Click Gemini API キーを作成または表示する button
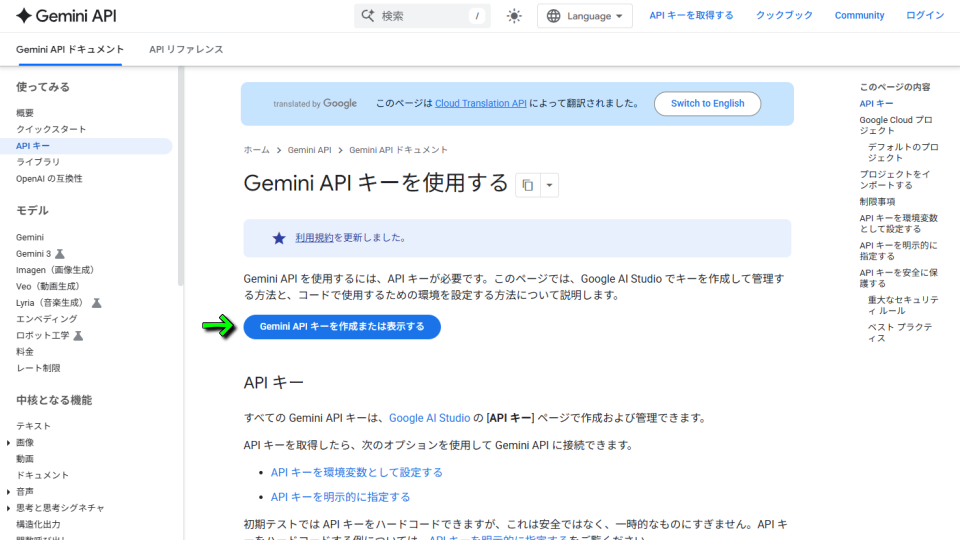Screen dimensions: 960x540 (342, 326)
